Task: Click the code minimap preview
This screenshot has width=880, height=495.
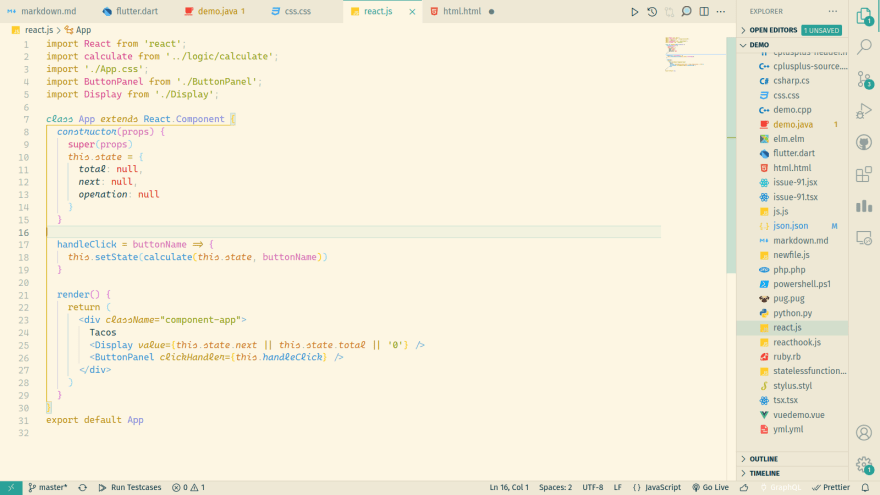Action: click(x=694, y=54)
